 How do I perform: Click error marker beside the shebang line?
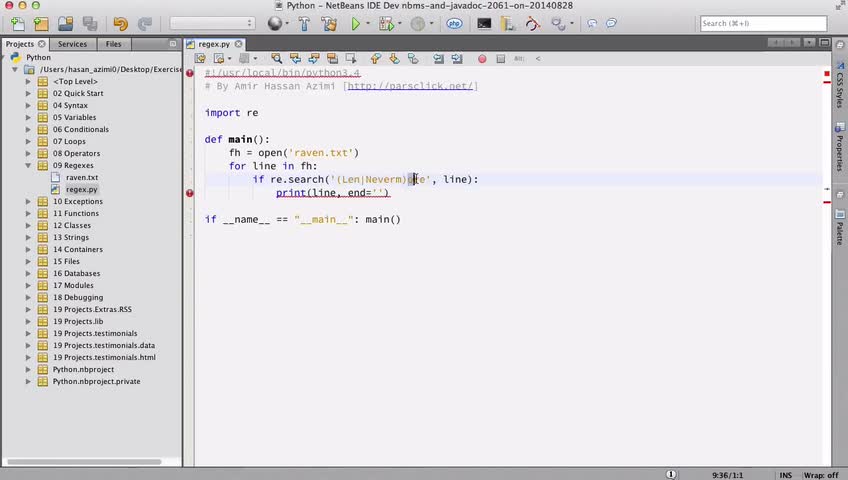coord(190,73)
